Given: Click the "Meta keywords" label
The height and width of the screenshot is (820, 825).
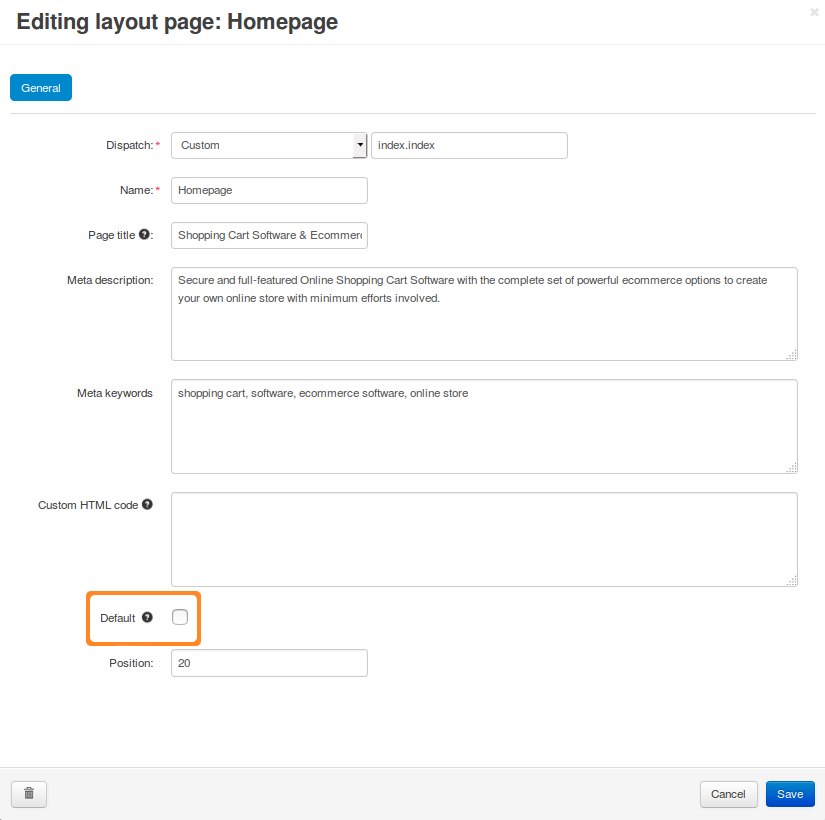Looking at the screenshot, I should tap(115, 393).
